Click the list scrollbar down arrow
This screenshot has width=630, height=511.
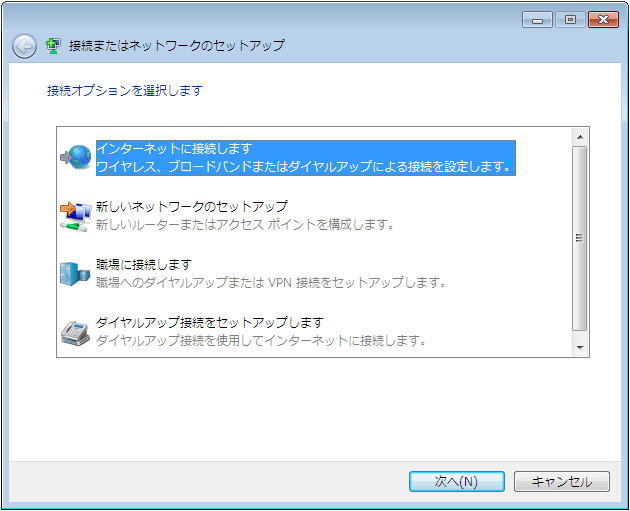click(580, 347)
